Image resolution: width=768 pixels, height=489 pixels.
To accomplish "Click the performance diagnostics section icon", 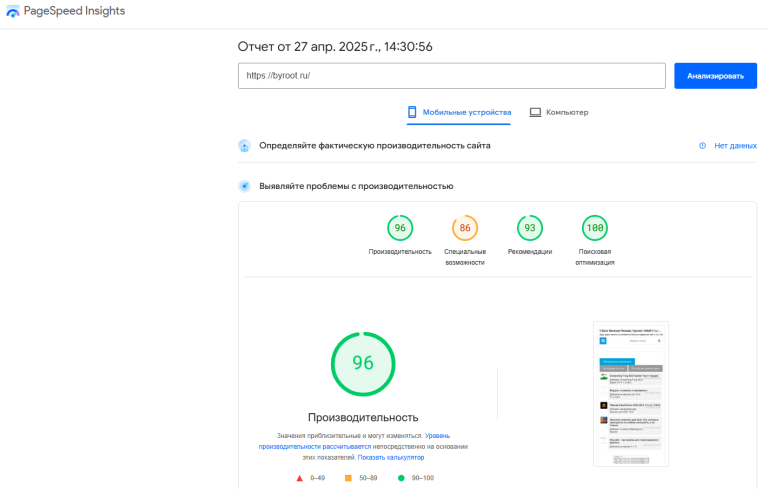I will [244, 186].
